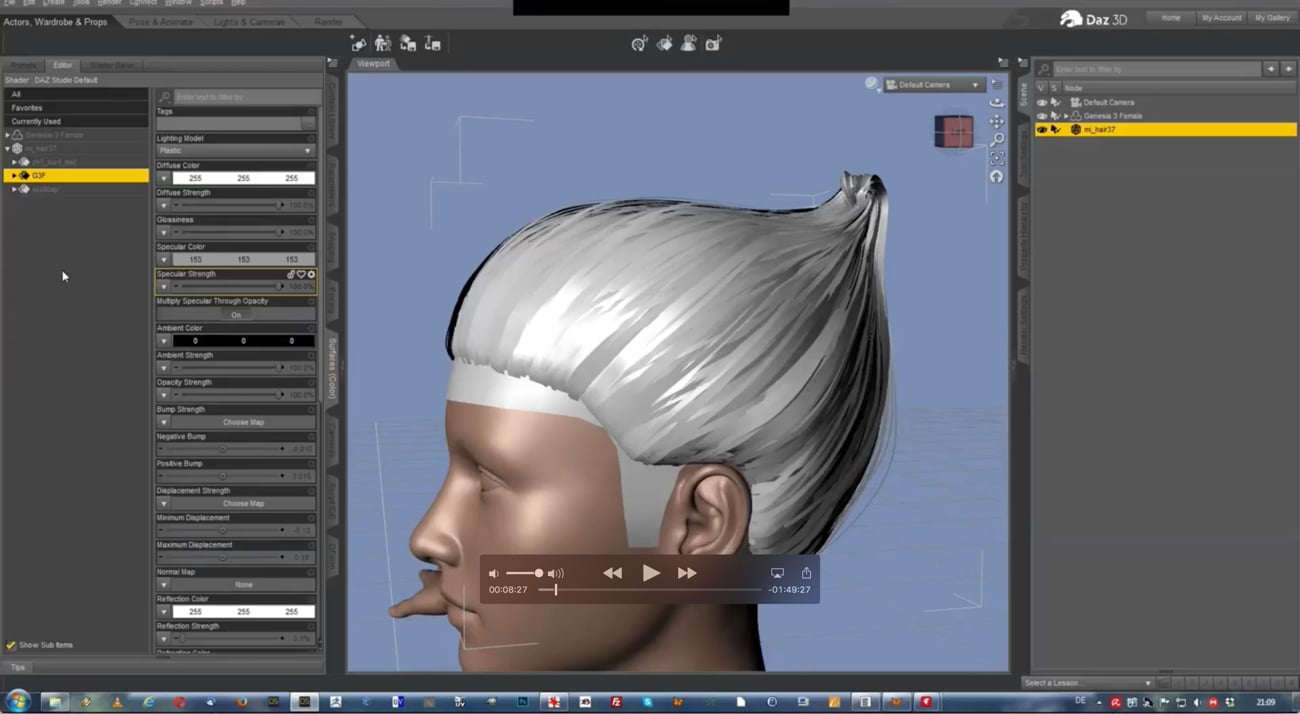Open the Lighting Model Plastic dropdown
1300x714 pixels.
(236, 150)
